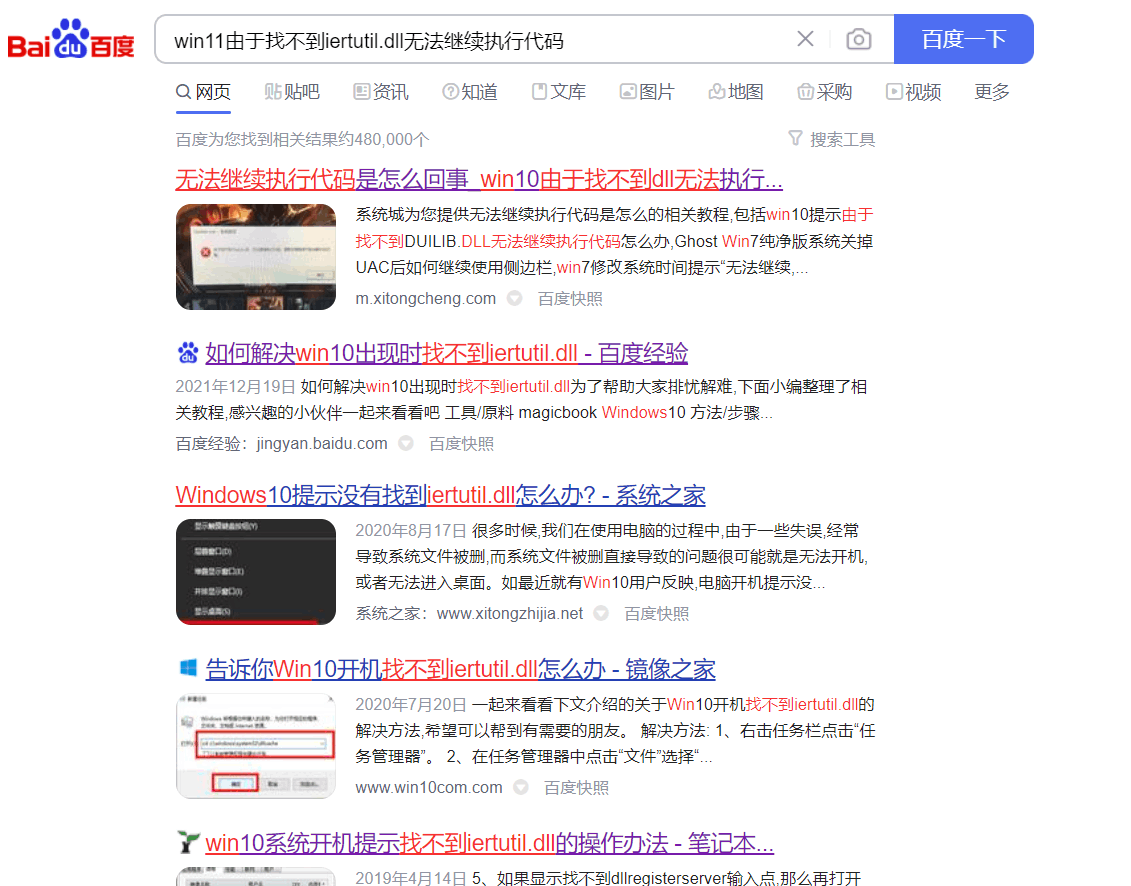Switch to the 贴吧 tab
The image size is (1131, 886).
pyautogui.click(x=291, y=92)
